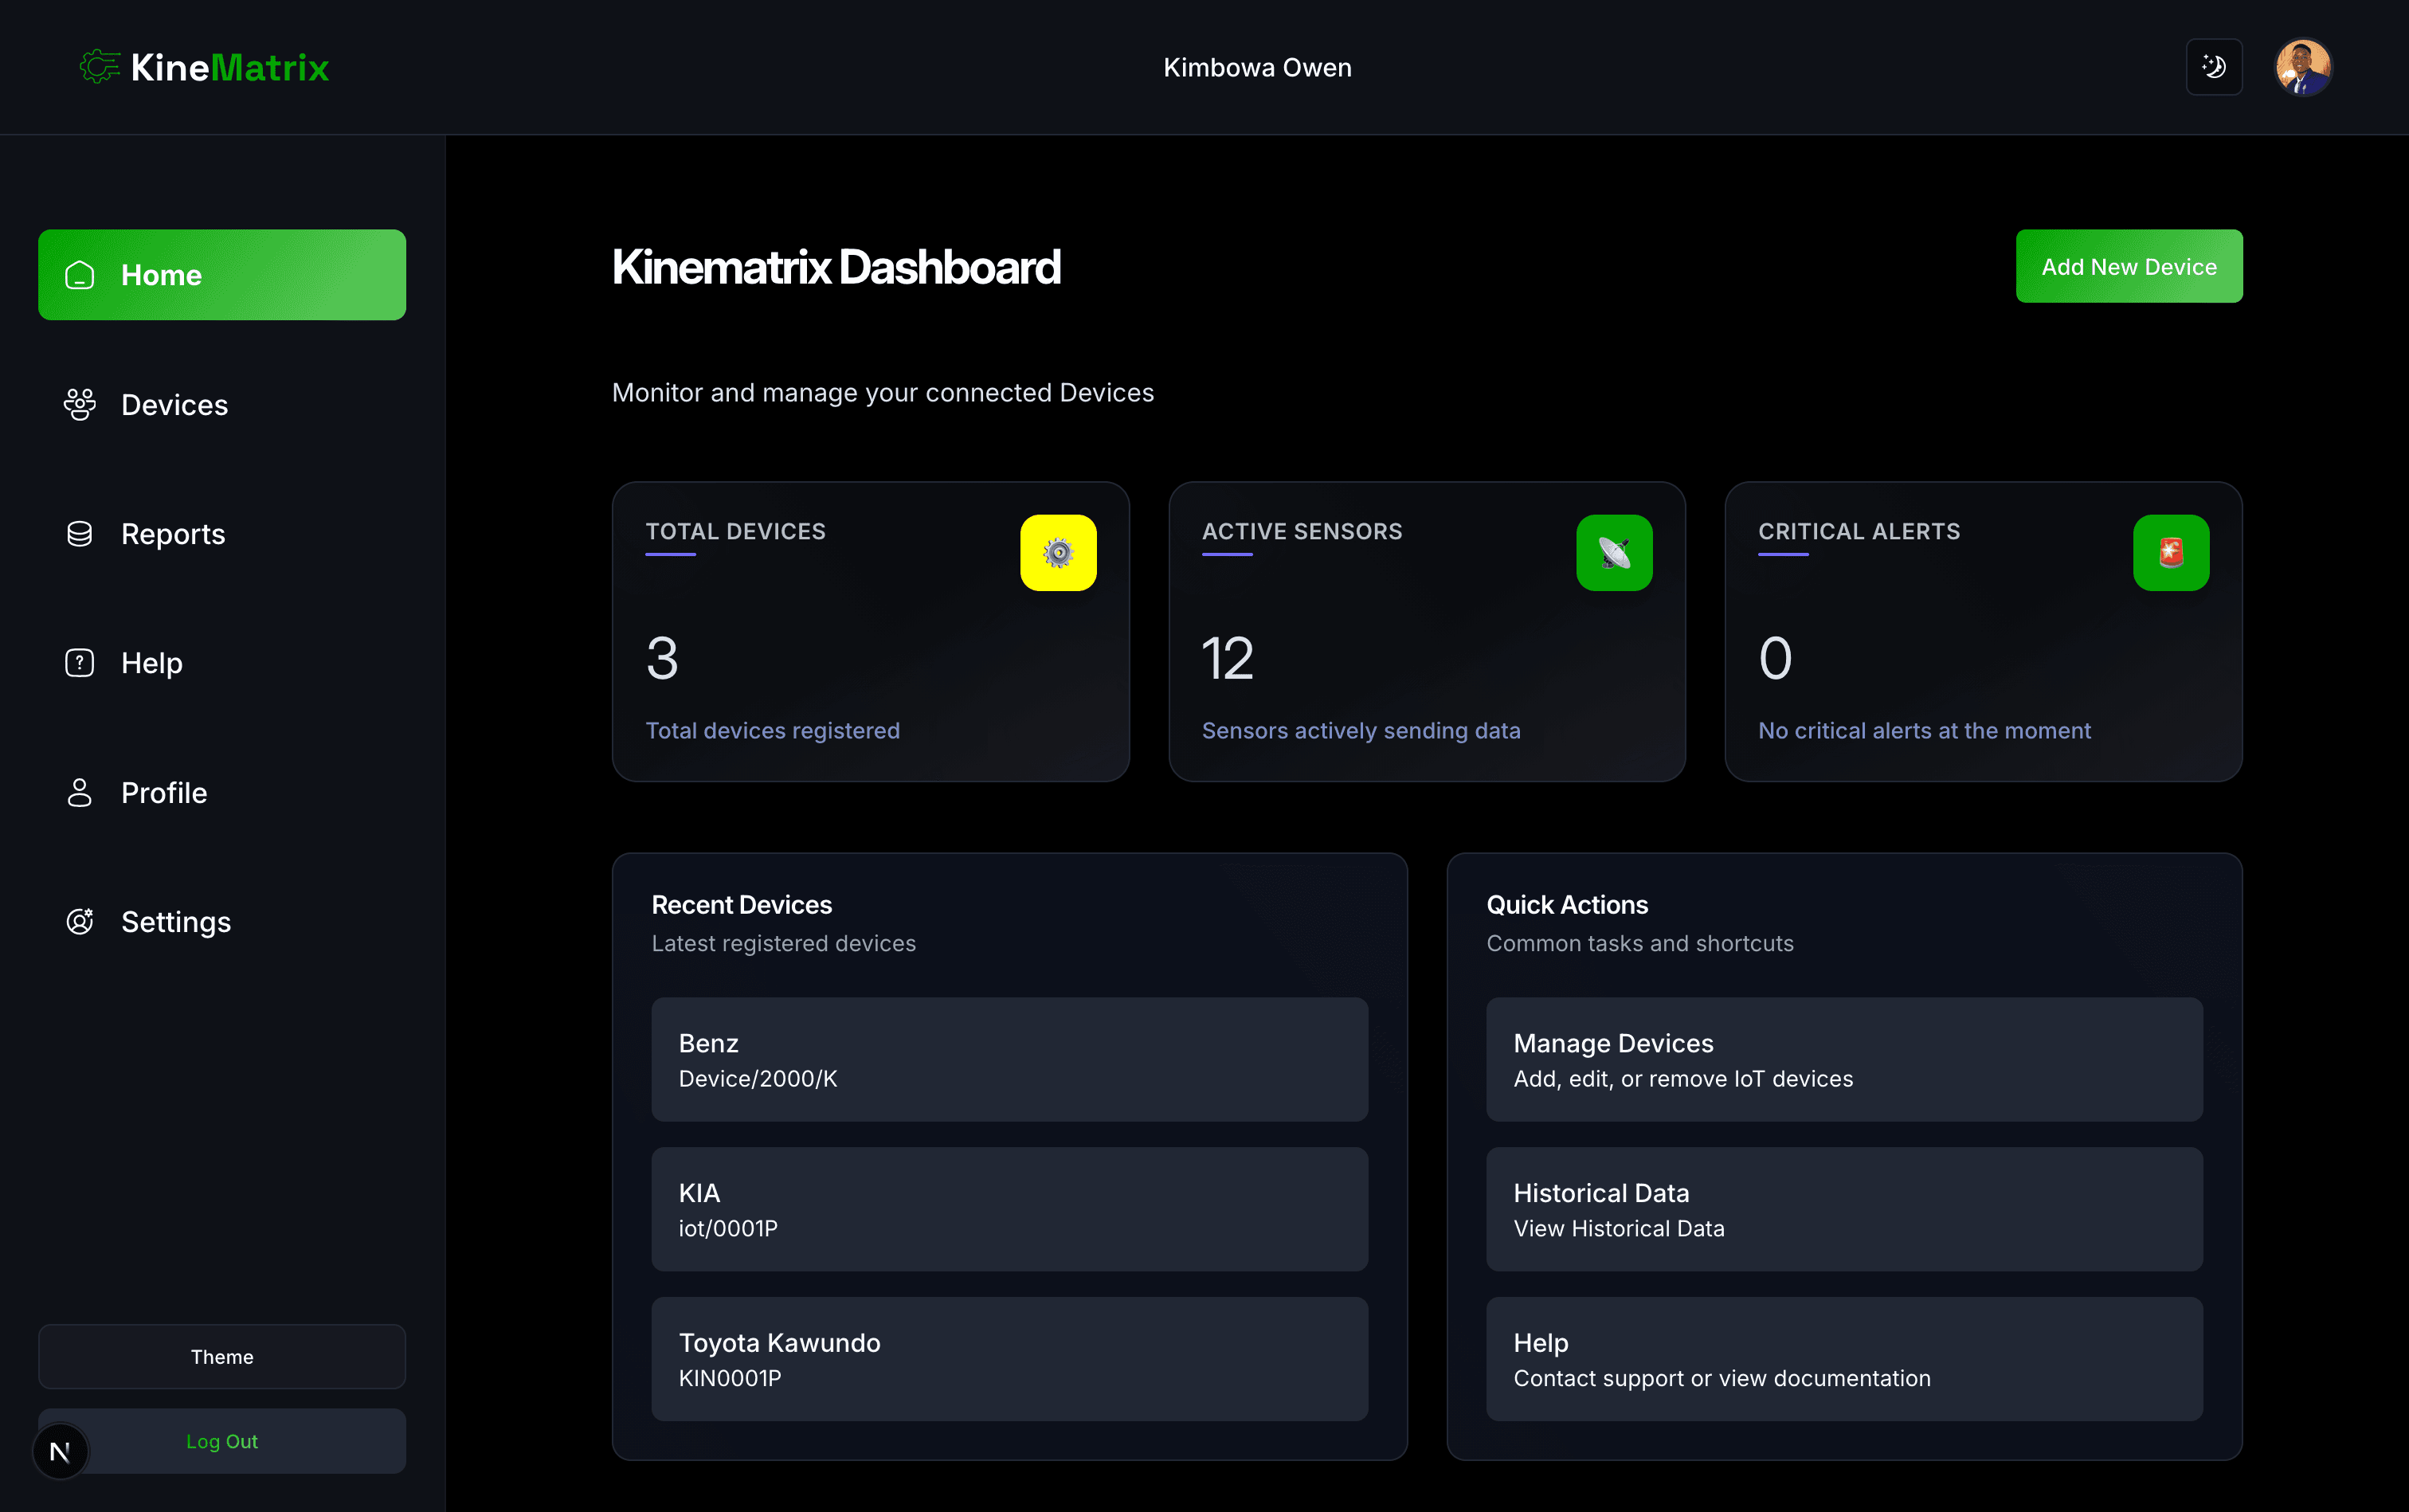Image resolution: width=2409 pixels, height=1512 pixels.
Task: Click the satellite icon on Active Sensors card
Action: click(x=1614, y=552)
